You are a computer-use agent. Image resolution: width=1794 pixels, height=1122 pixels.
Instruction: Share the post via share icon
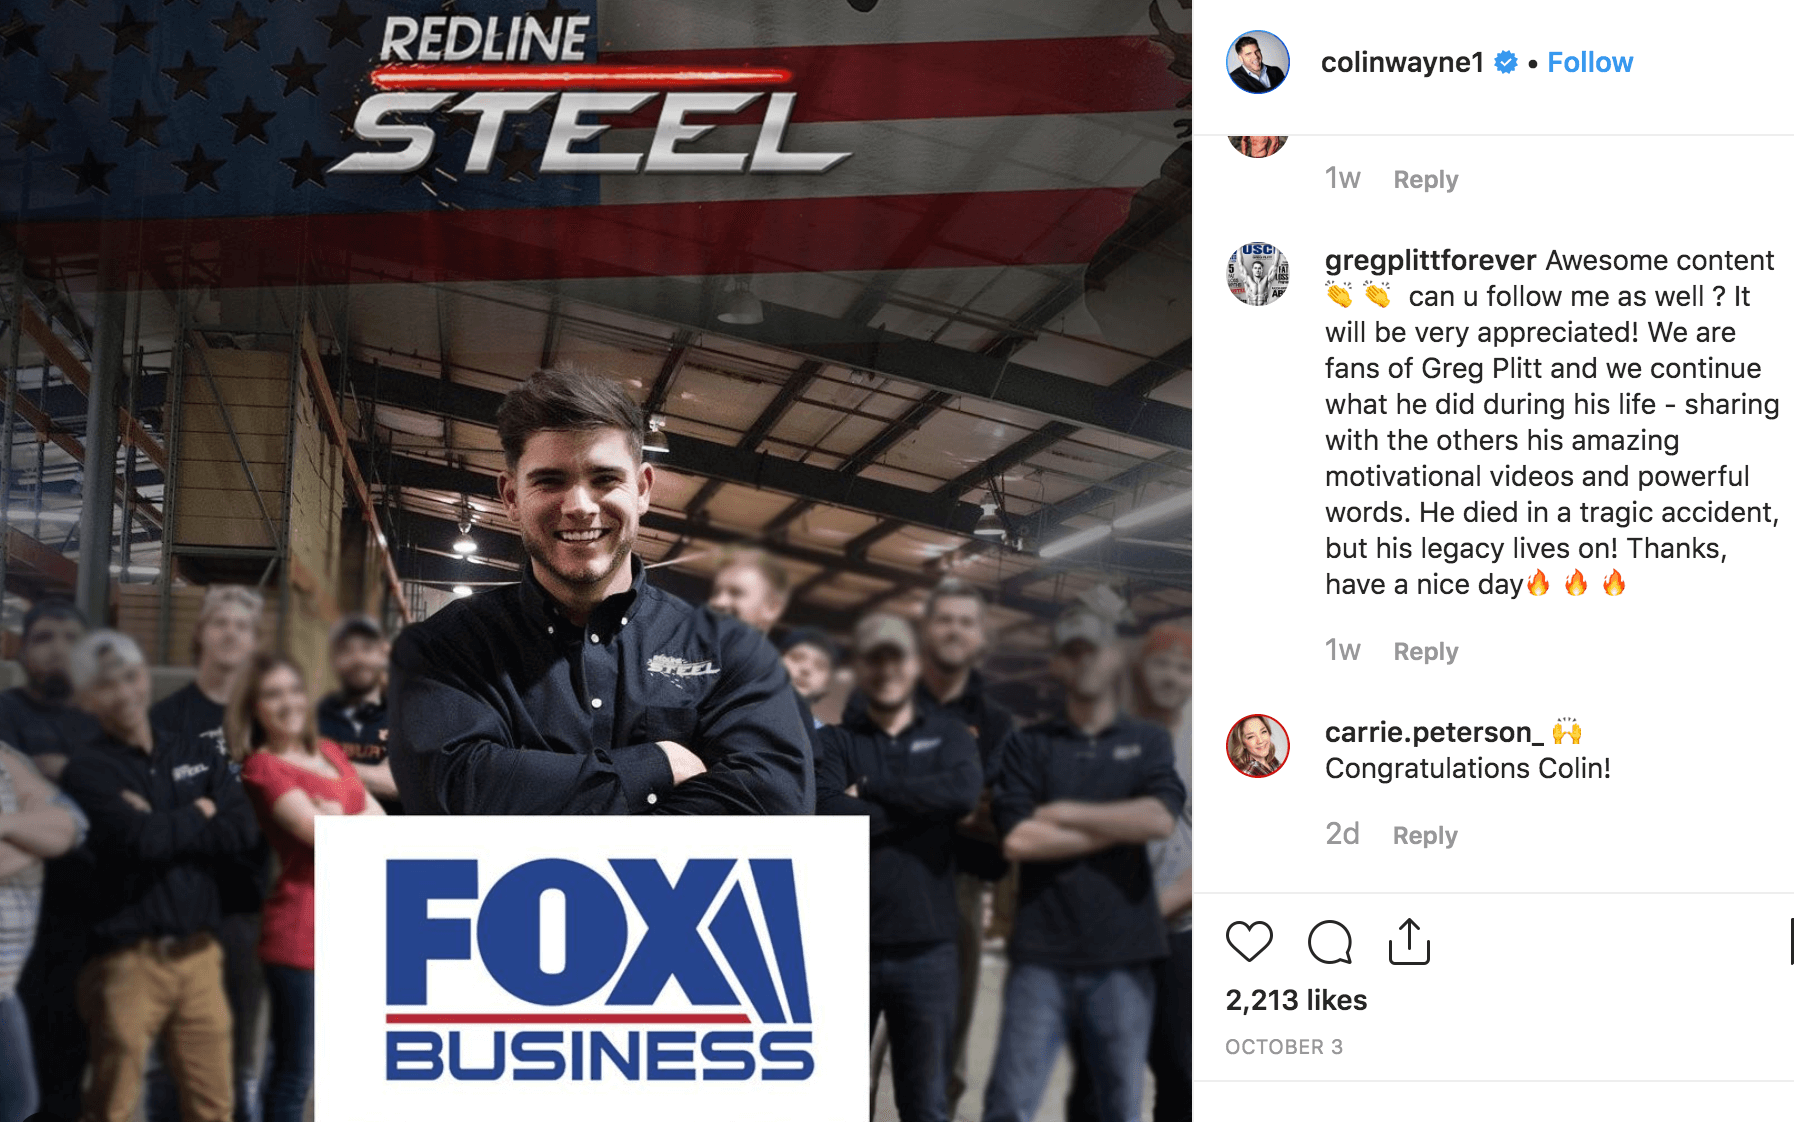[1409, 941]
